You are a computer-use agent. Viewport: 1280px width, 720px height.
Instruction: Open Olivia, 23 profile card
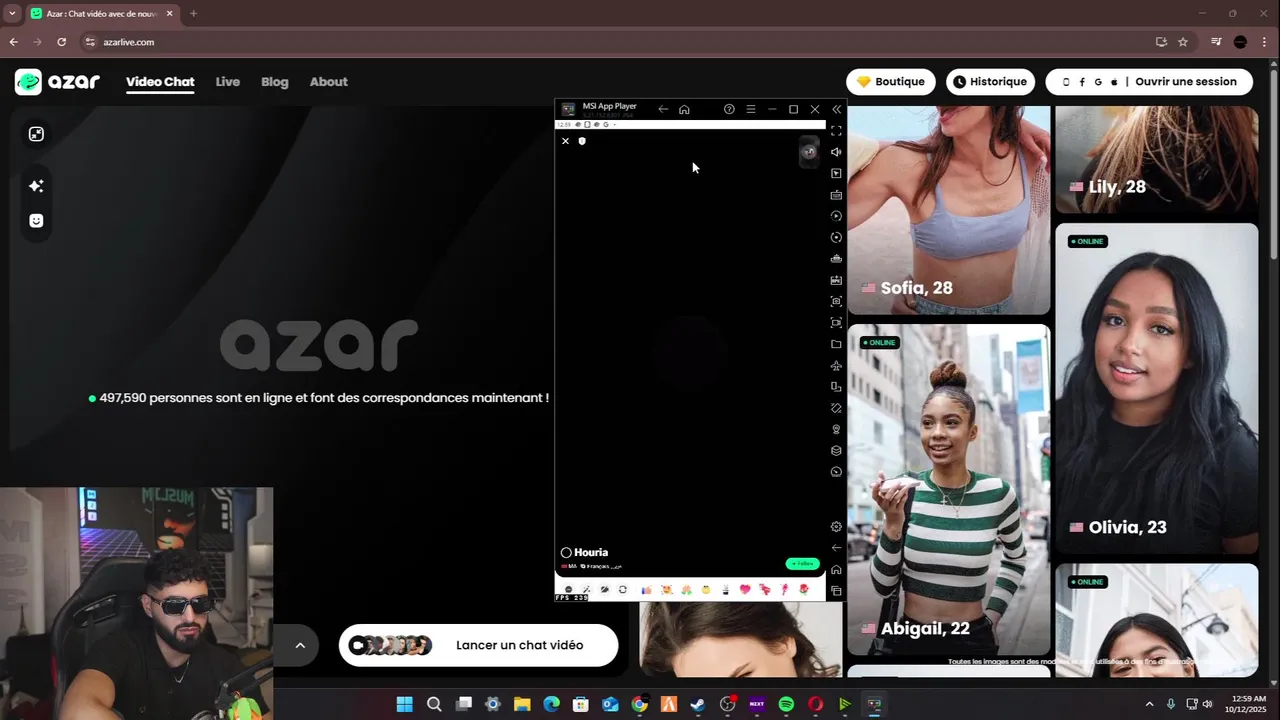(1157, 388)
